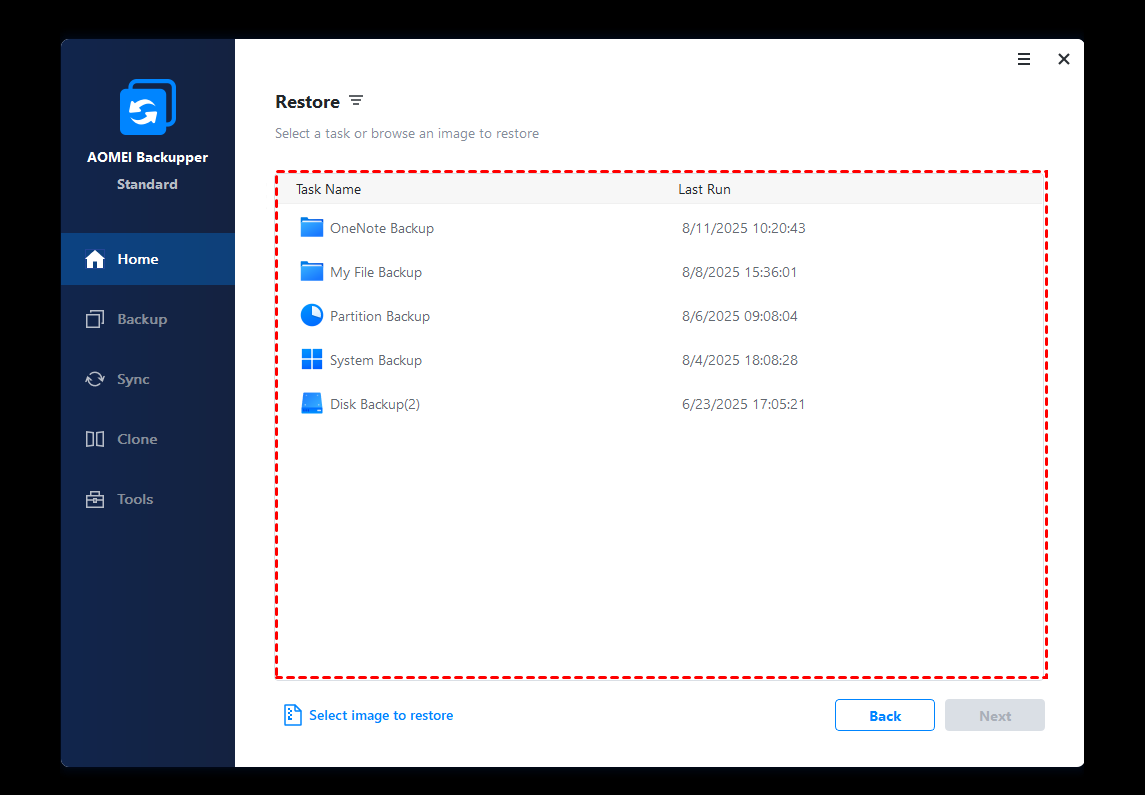
Task: Click the Windows icon of System Backup
Action: pyautogui.click(x=312, y=359)
